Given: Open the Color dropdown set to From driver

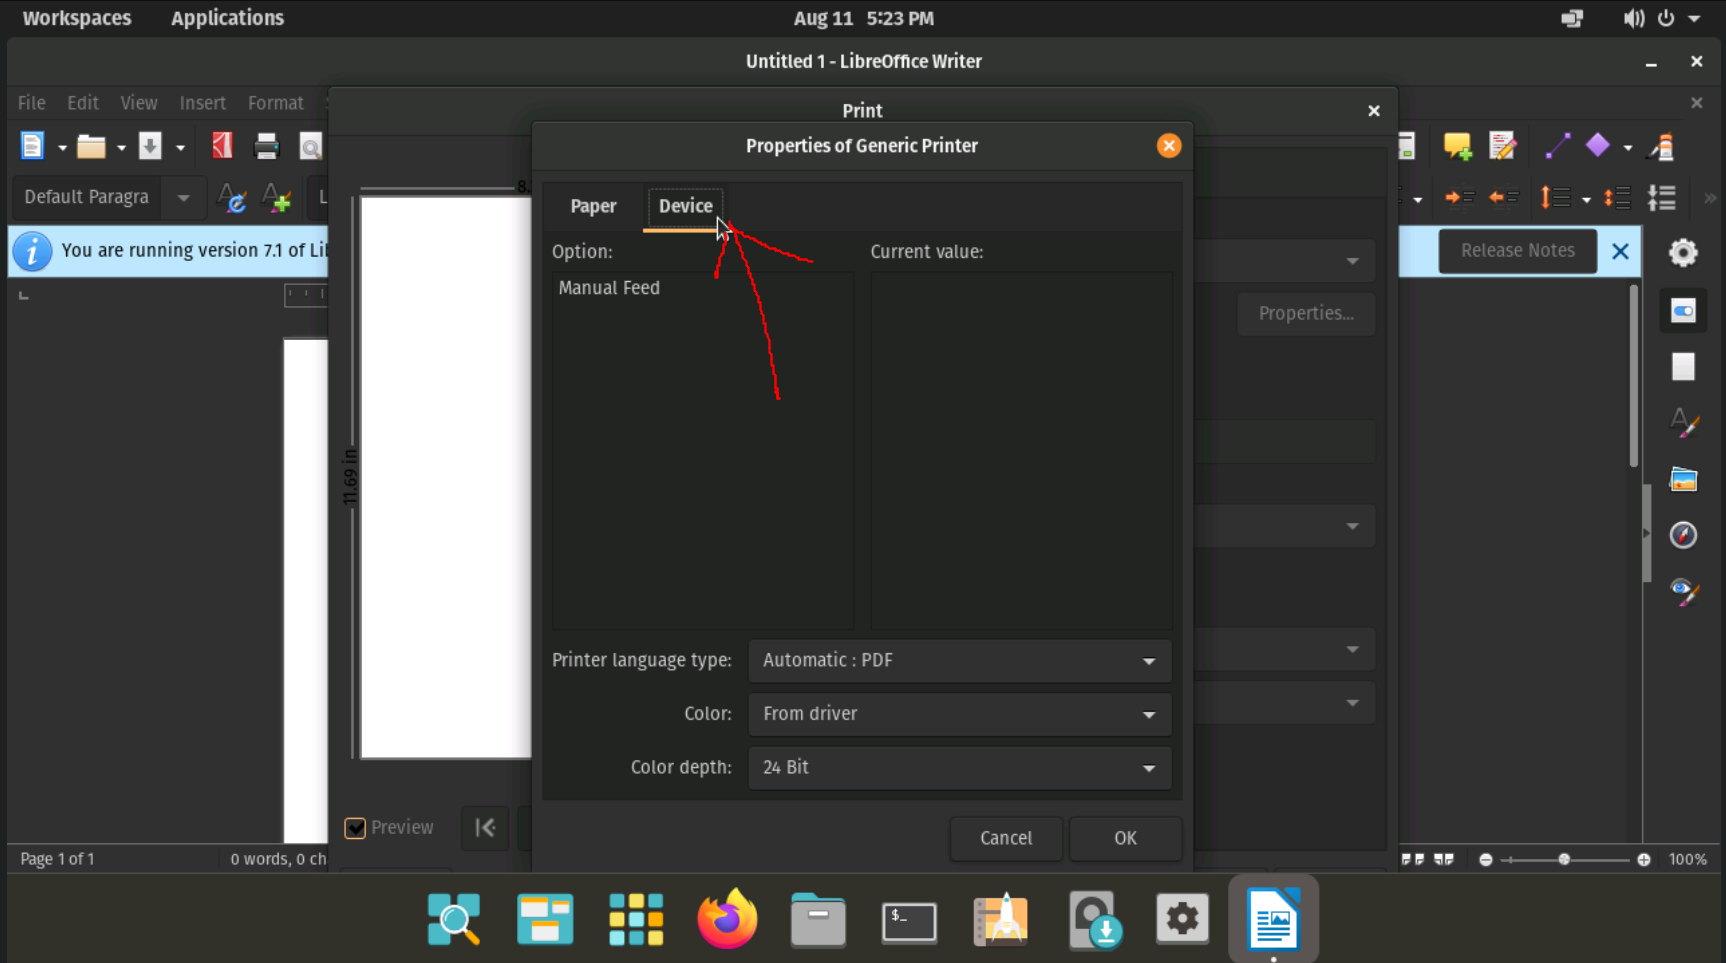Looking at the screenshot, I should [959, 714].
